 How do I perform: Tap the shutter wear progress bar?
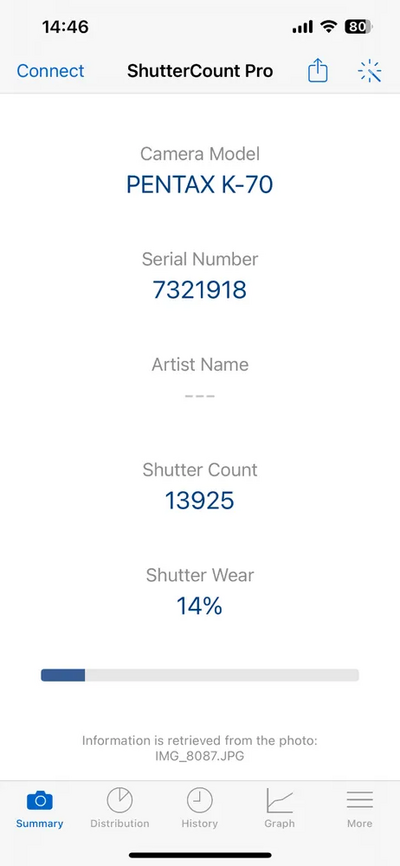[x=200, y=675]
